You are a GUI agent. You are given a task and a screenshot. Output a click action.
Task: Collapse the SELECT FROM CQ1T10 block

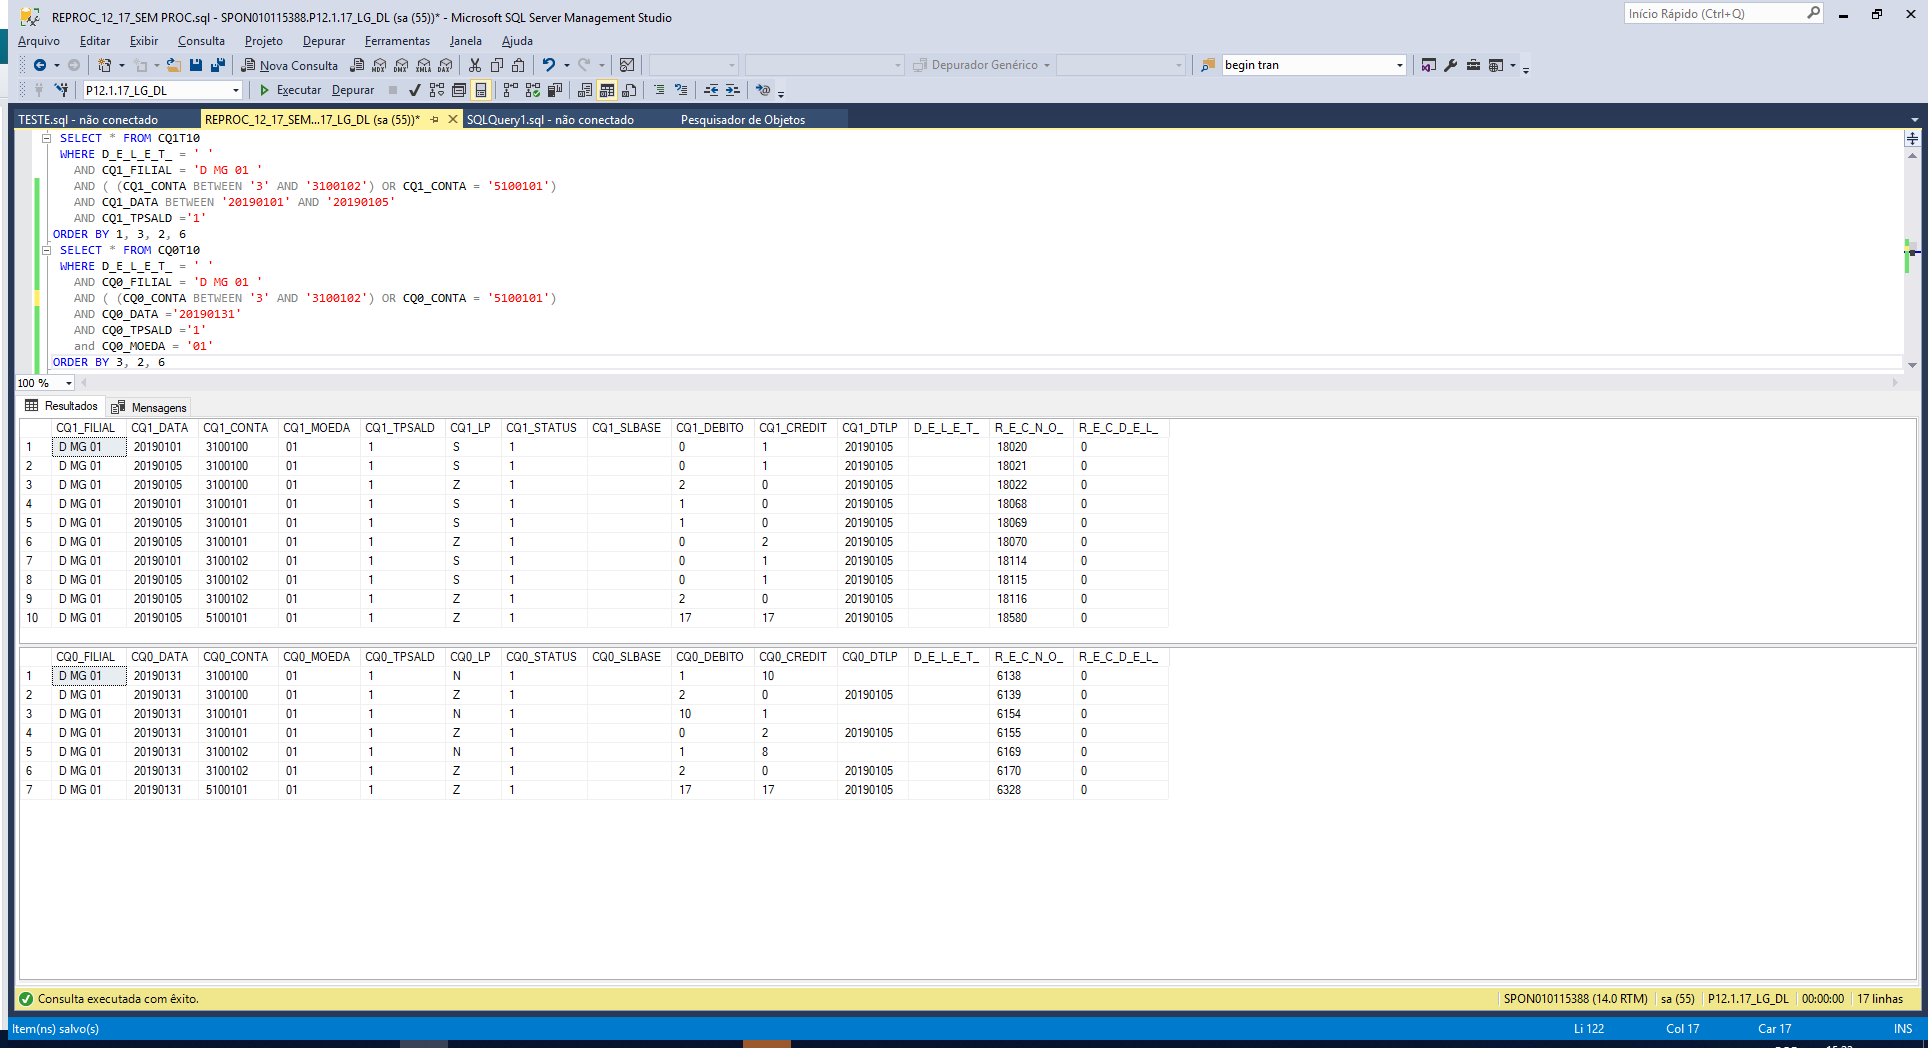pyautogui.click(x=46, y=138)
